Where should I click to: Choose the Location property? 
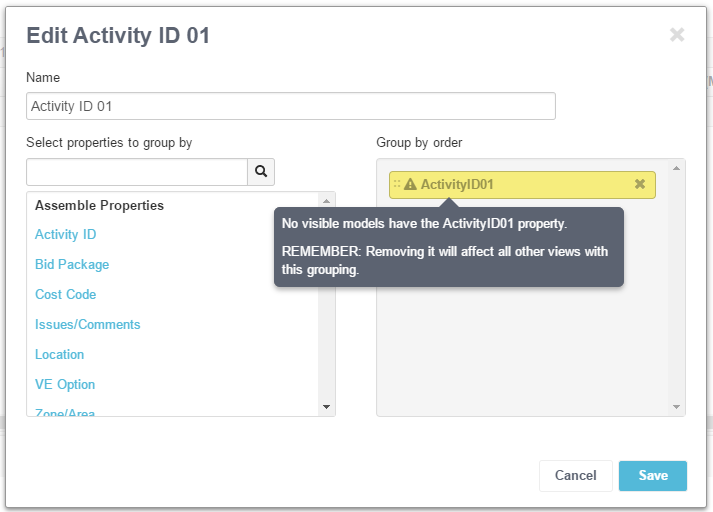pos(60,355)
